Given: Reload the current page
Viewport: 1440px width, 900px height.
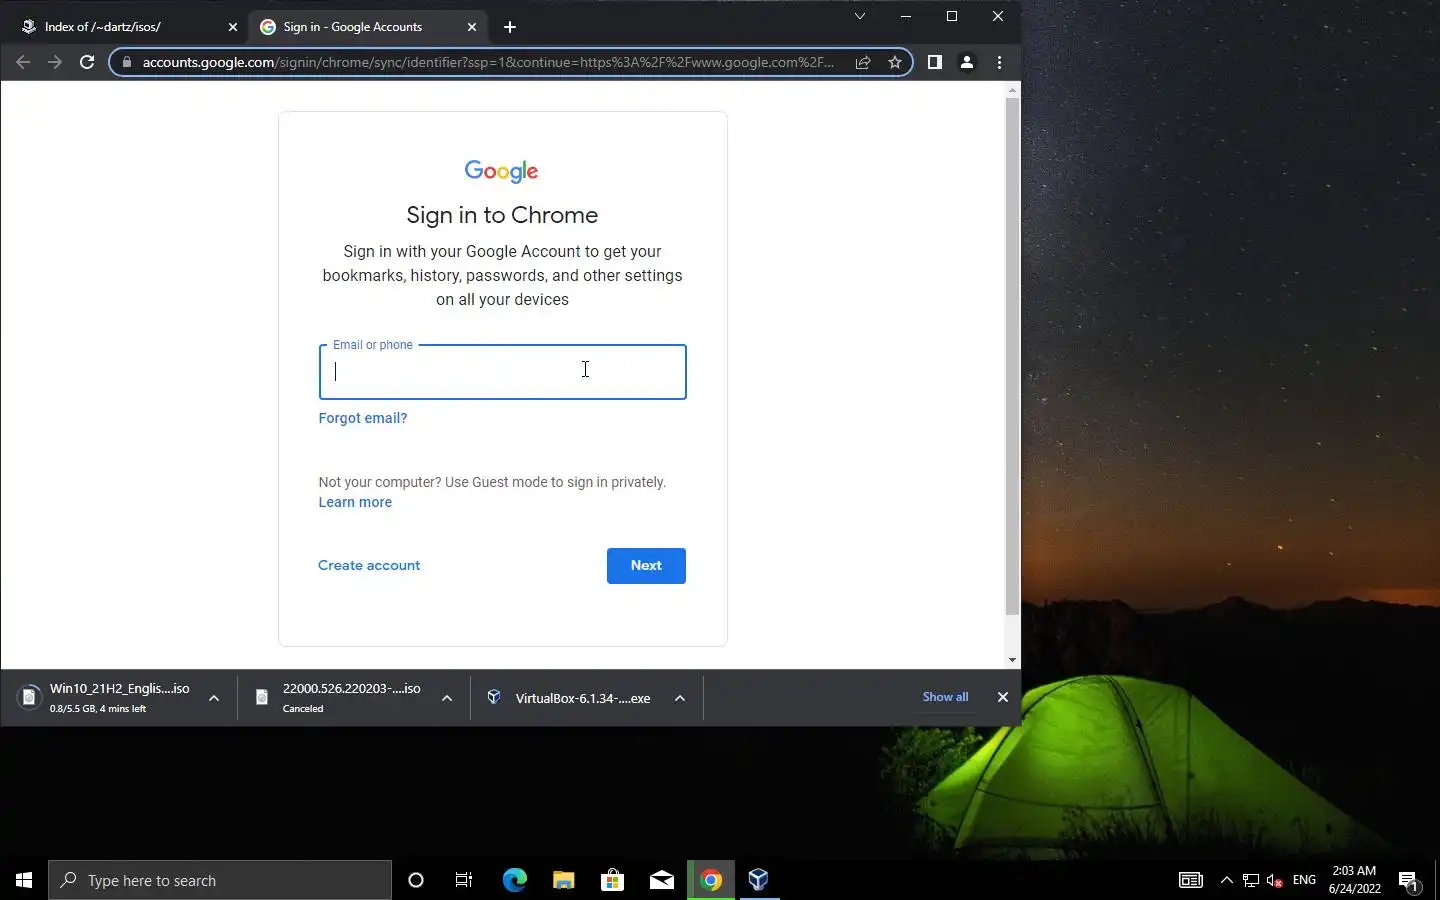Looking at the screenshot, I should 87,62.
